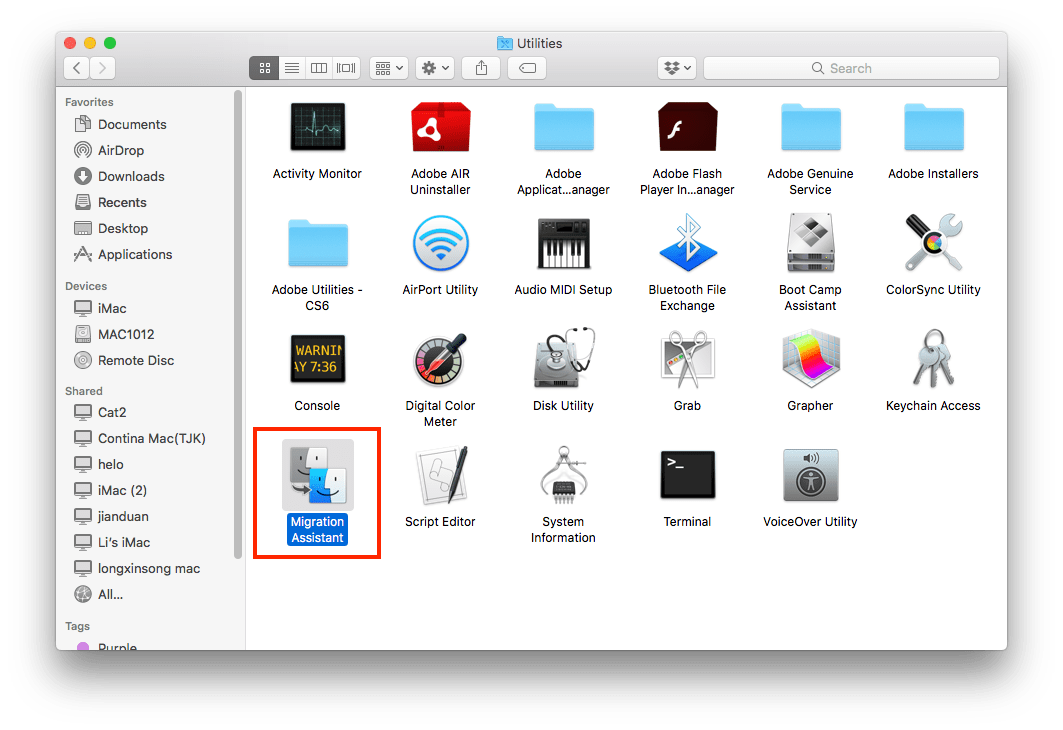The image size is (1063, 730).
Task: Open Audio MIDI Setup
Action: (x=563, y=243)
